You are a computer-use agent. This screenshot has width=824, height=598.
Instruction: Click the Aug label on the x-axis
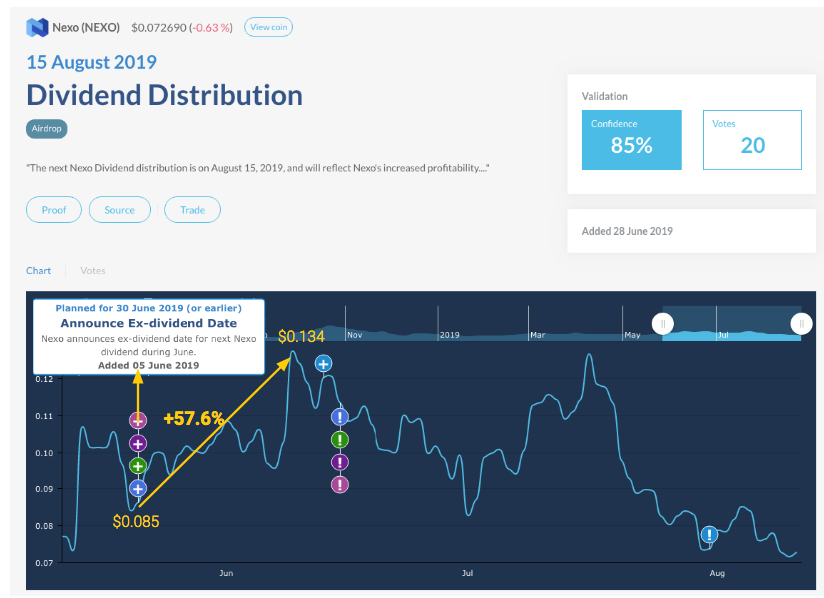tap(717, 573)
